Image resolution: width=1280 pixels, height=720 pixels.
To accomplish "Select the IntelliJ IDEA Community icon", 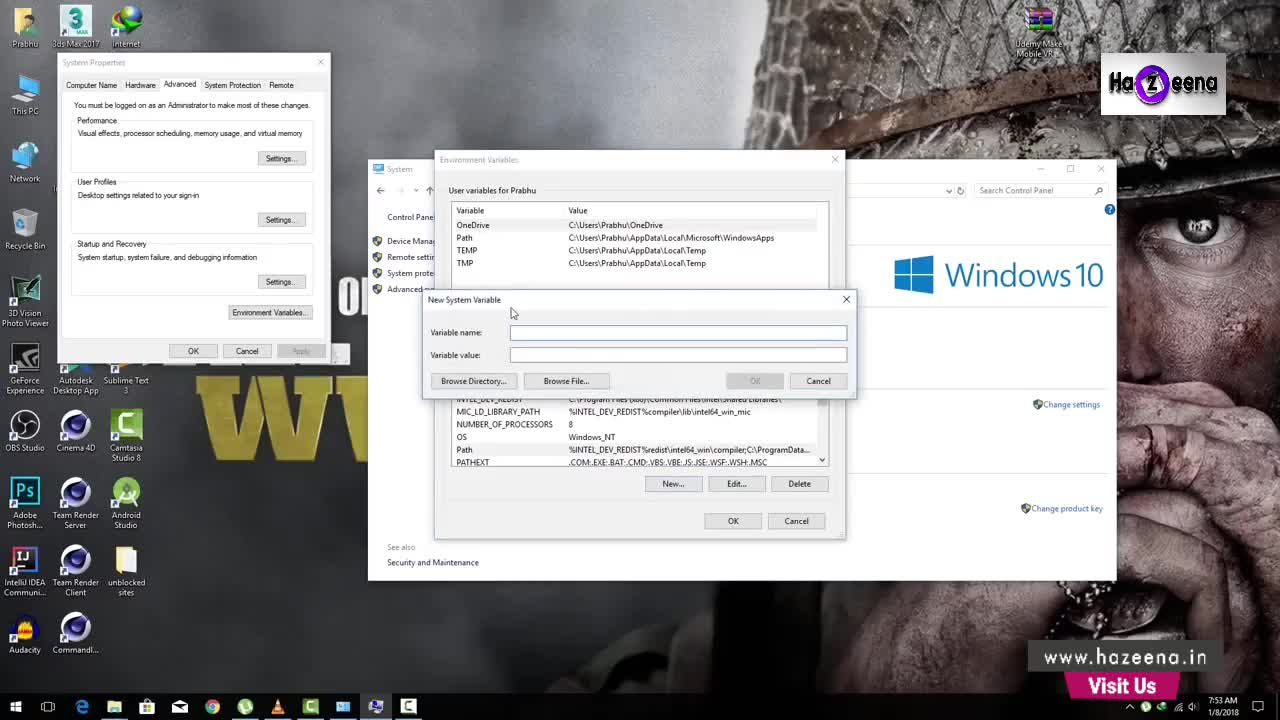I will pos(25,571).
